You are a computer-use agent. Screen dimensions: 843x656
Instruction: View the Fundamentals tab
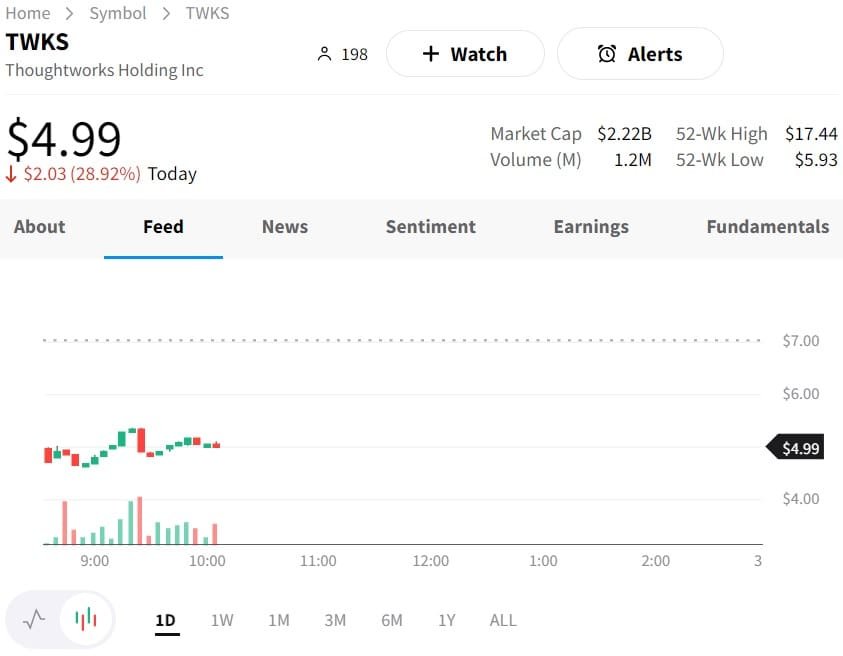click(x=767, y=227)
